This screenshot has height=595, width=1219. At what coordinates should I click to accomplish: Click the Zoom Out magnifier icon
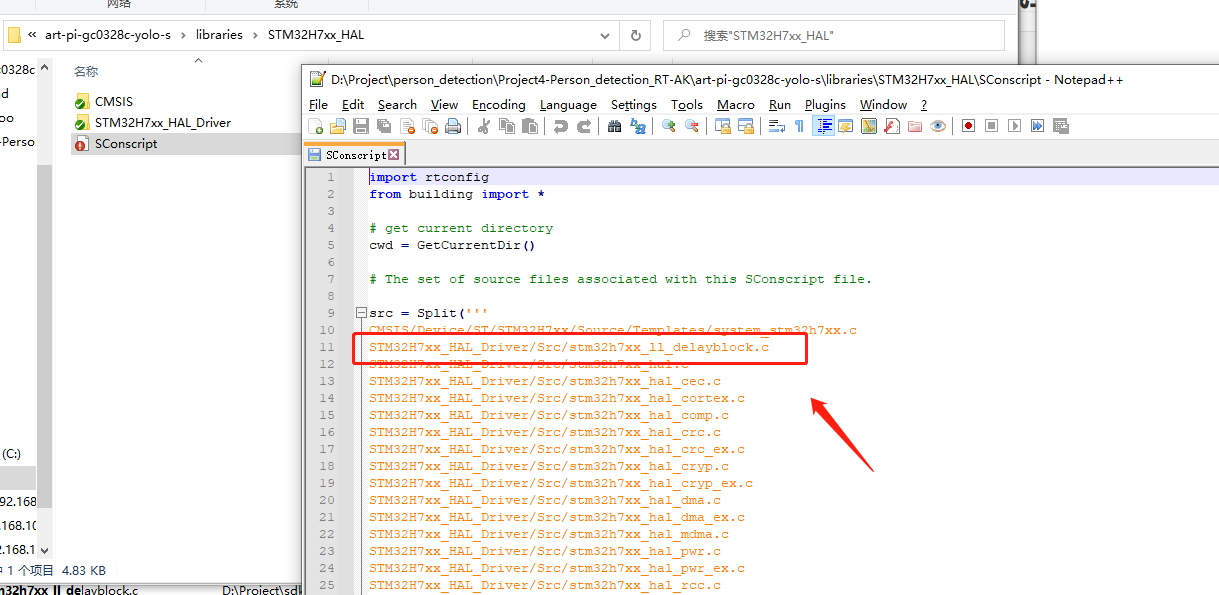[691, 126]
